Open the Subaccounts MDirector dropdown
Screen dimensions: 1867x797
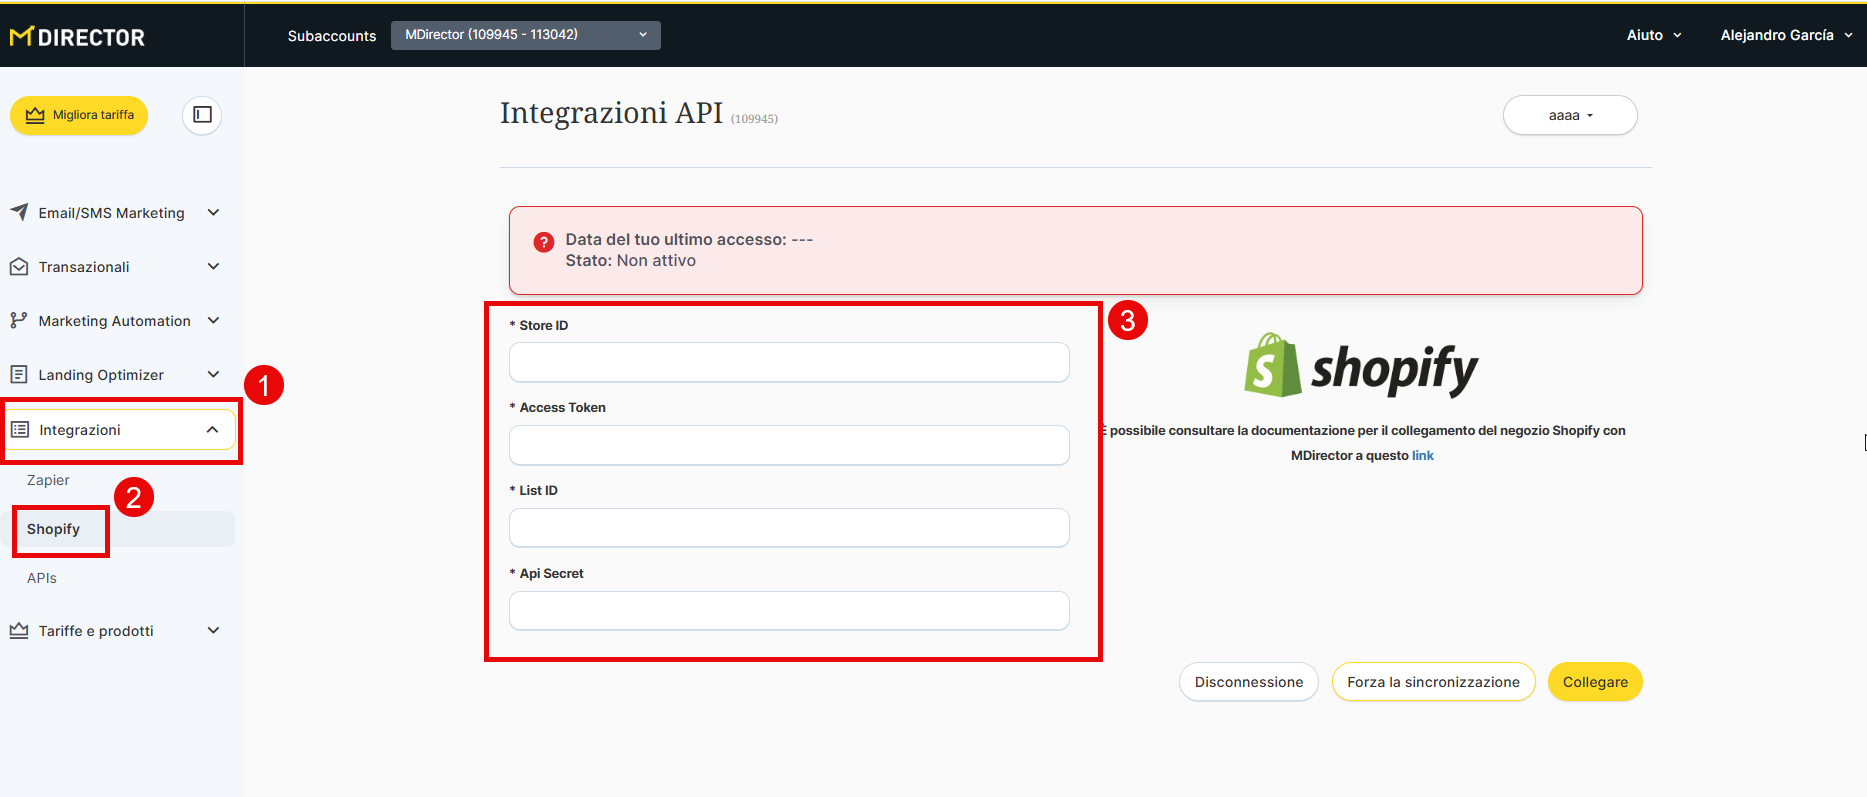(525, 35)
